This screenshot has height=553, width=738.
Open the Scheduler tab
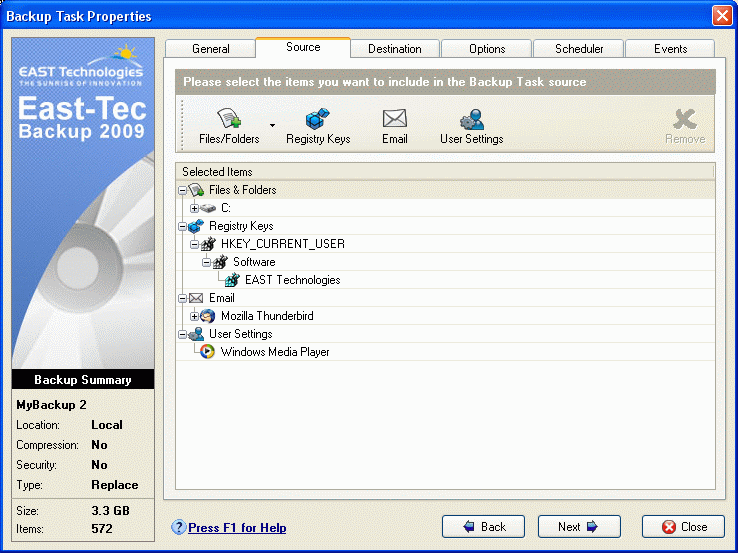coord(578,49)
